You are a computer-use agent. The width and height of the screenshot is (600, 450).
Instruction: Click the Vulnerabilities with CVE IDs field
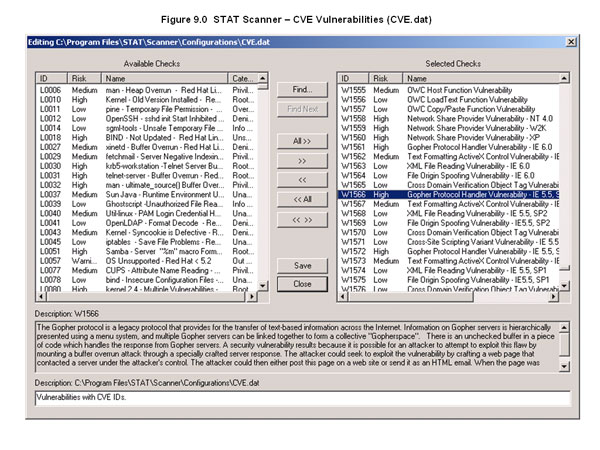tap(302, 398)
